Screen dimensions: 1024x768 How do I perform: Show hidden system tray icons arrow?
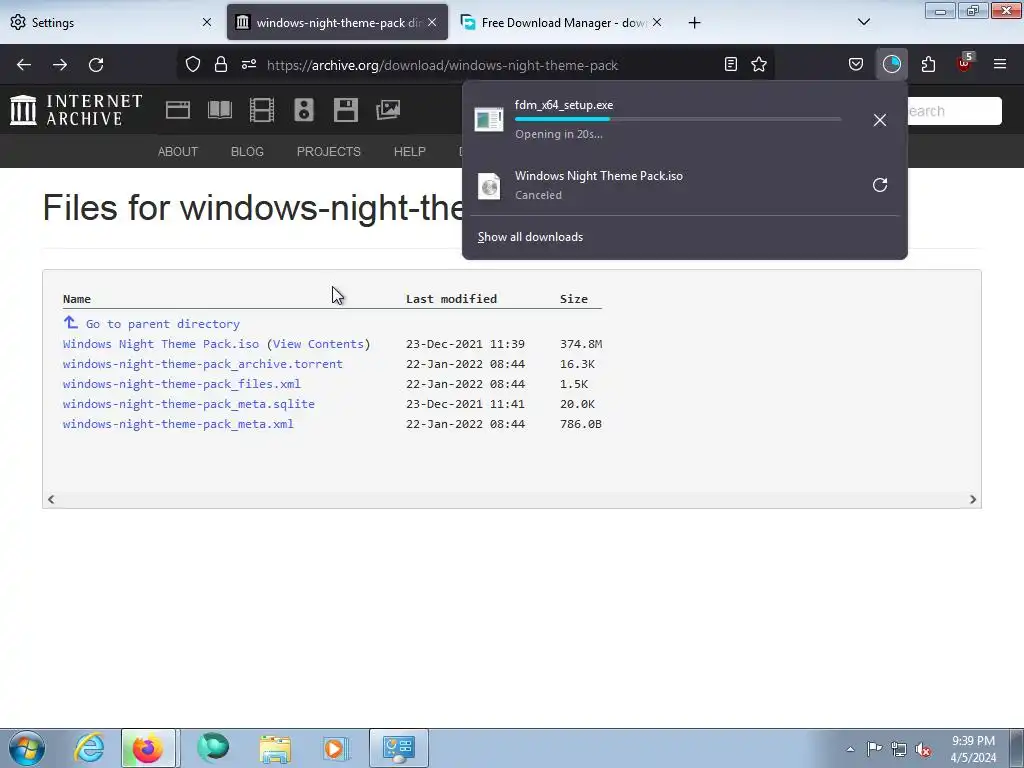pyautogui.click(x=850, y=749)
